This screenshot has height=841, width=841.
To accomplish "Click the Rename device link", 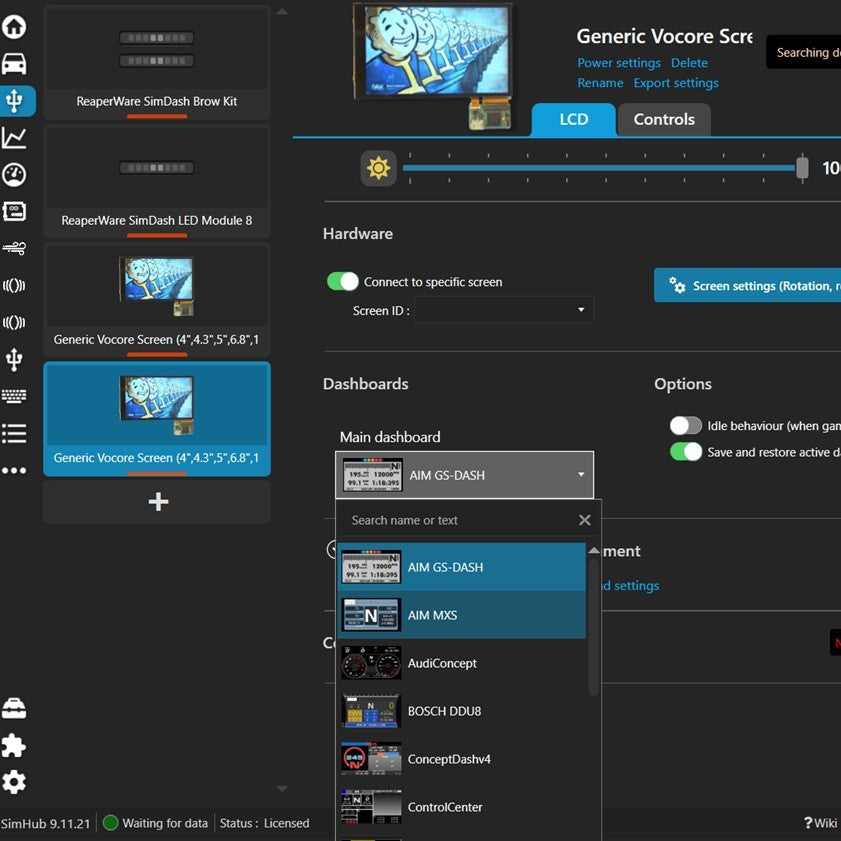I will click(x=600, y=83).
